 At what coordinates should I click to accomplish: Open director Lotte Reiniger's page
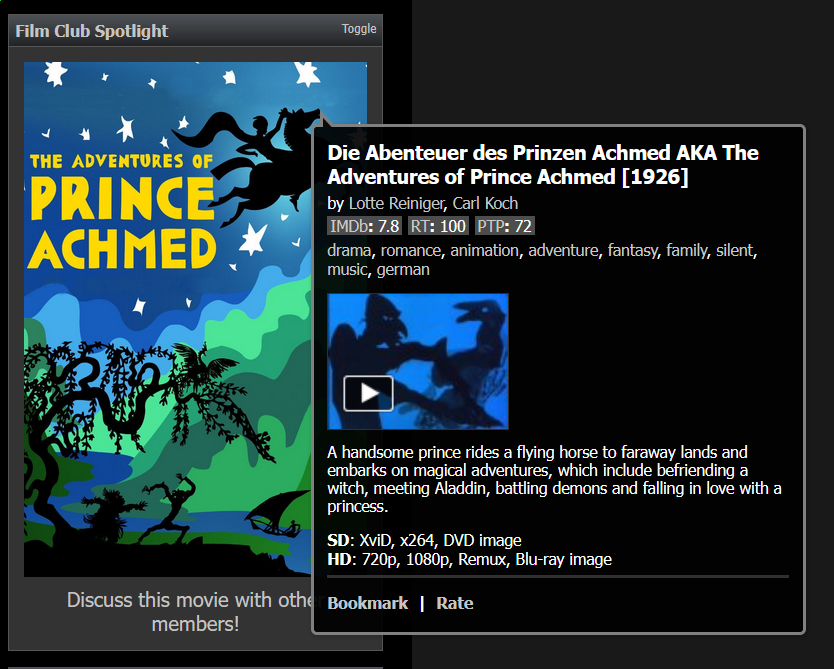pyautogui.click(x=396, y=203)
